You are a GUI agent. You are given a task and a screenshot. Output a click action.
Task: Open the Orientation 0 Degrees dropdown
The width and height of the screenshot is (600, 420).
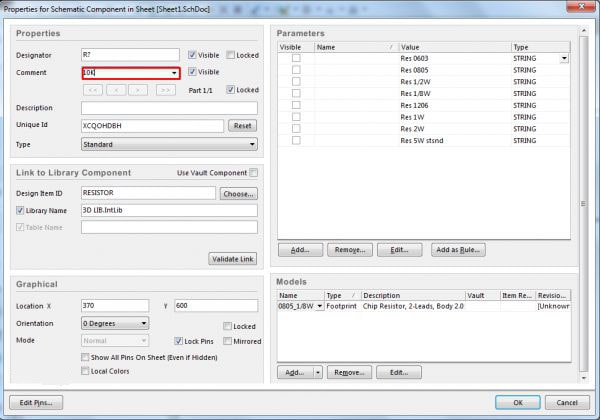(115, 323)
